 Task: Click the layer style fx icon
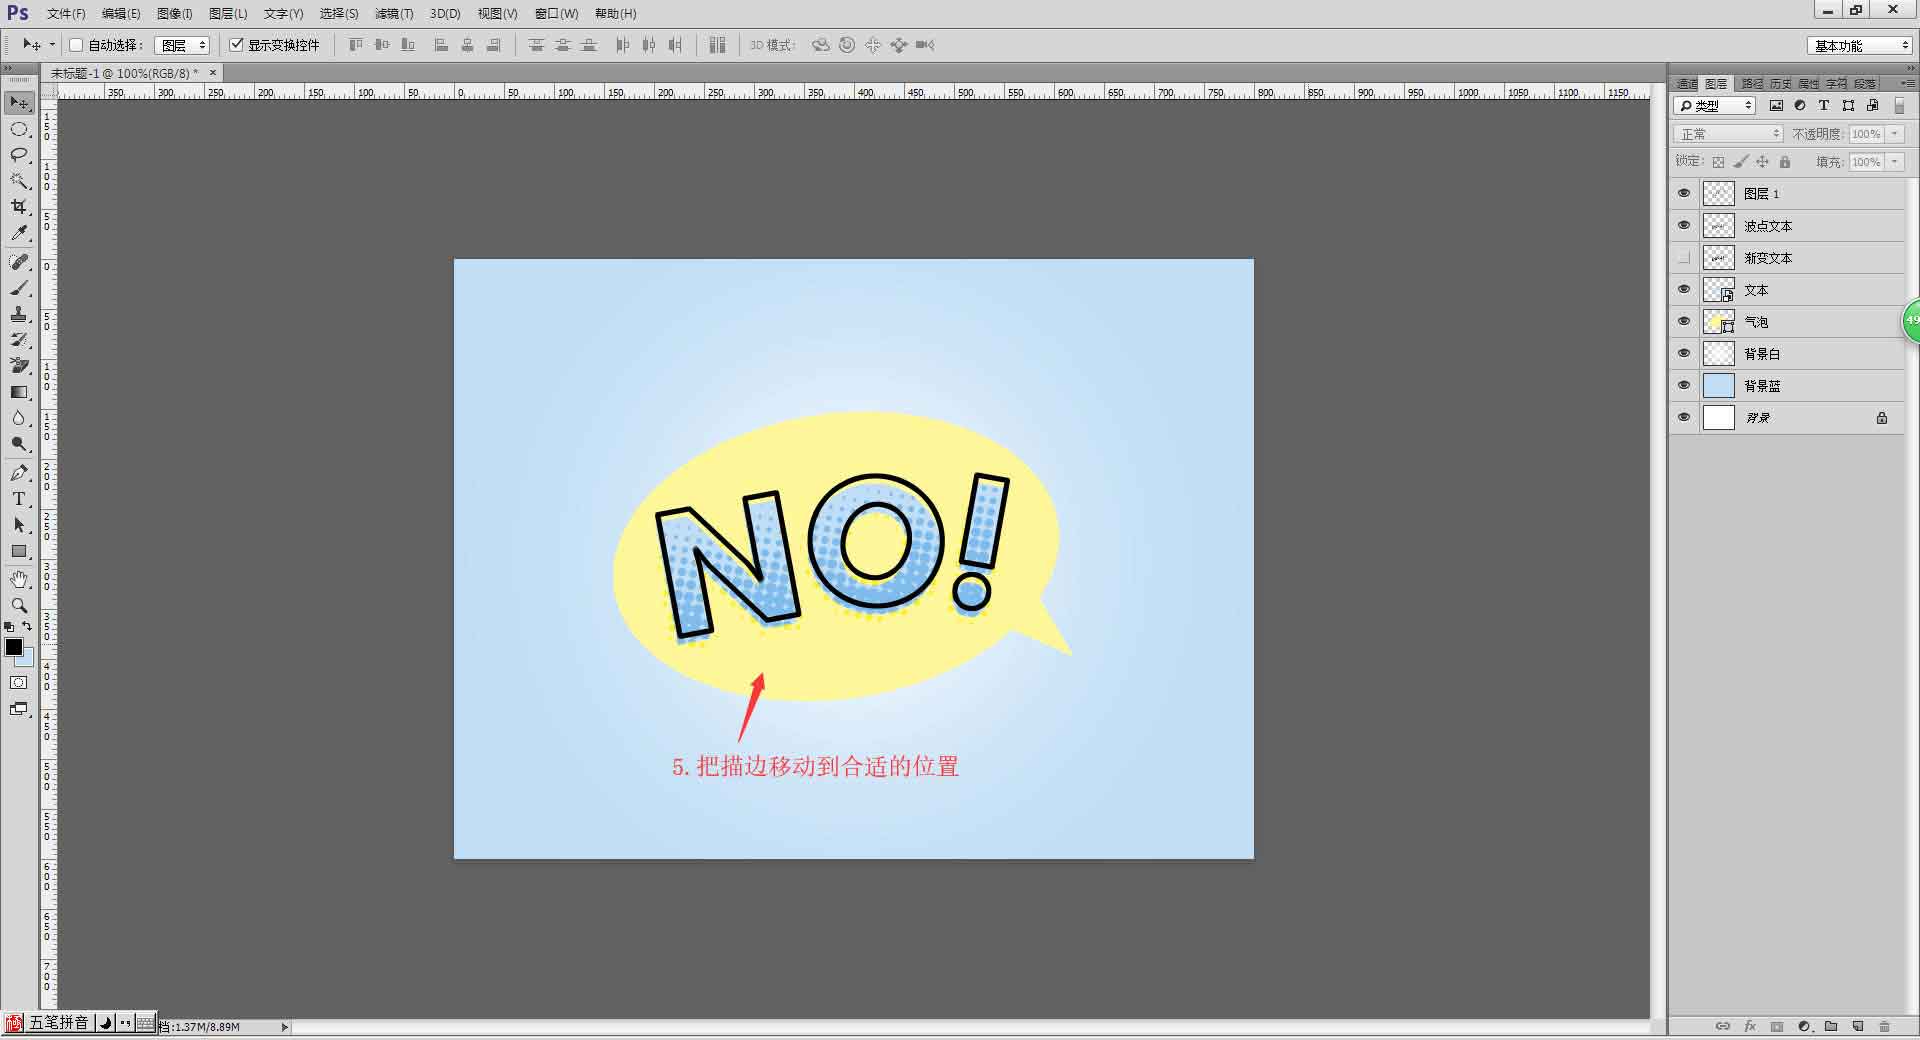click(x=1750, y=1026)
